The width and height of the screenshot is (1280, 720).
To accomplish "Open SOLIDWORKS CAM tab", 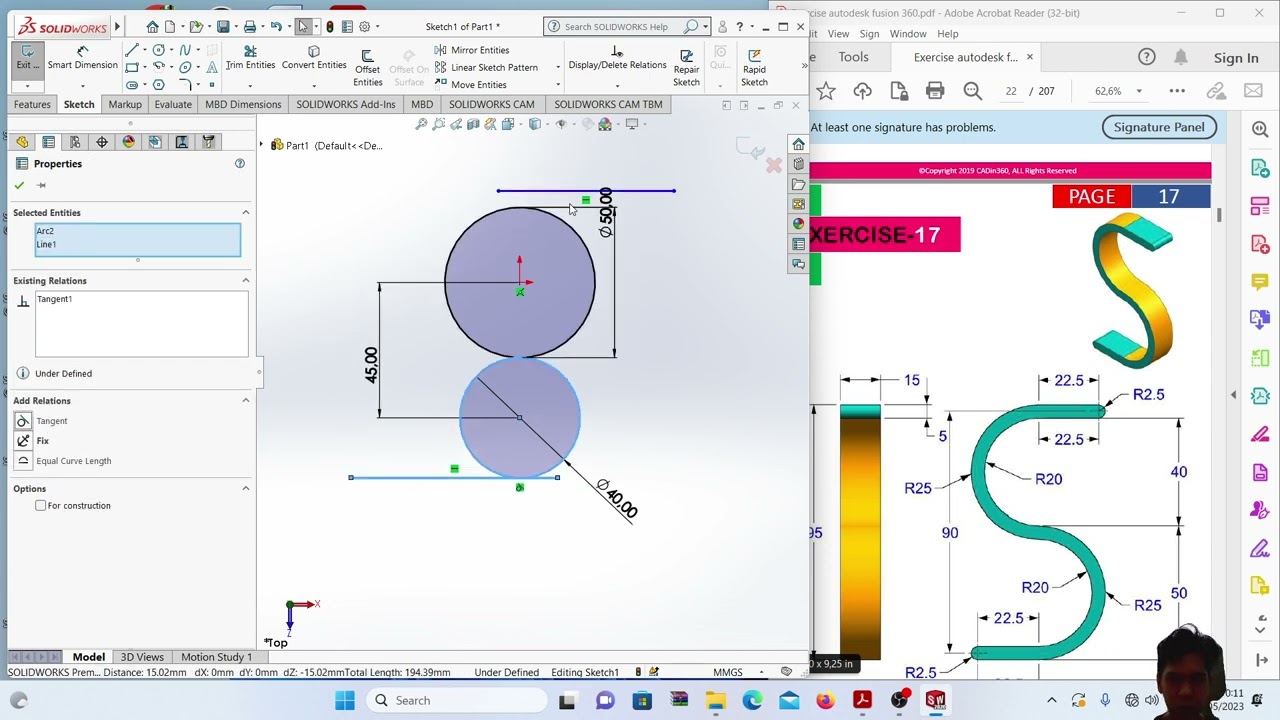I will point(491,104).
